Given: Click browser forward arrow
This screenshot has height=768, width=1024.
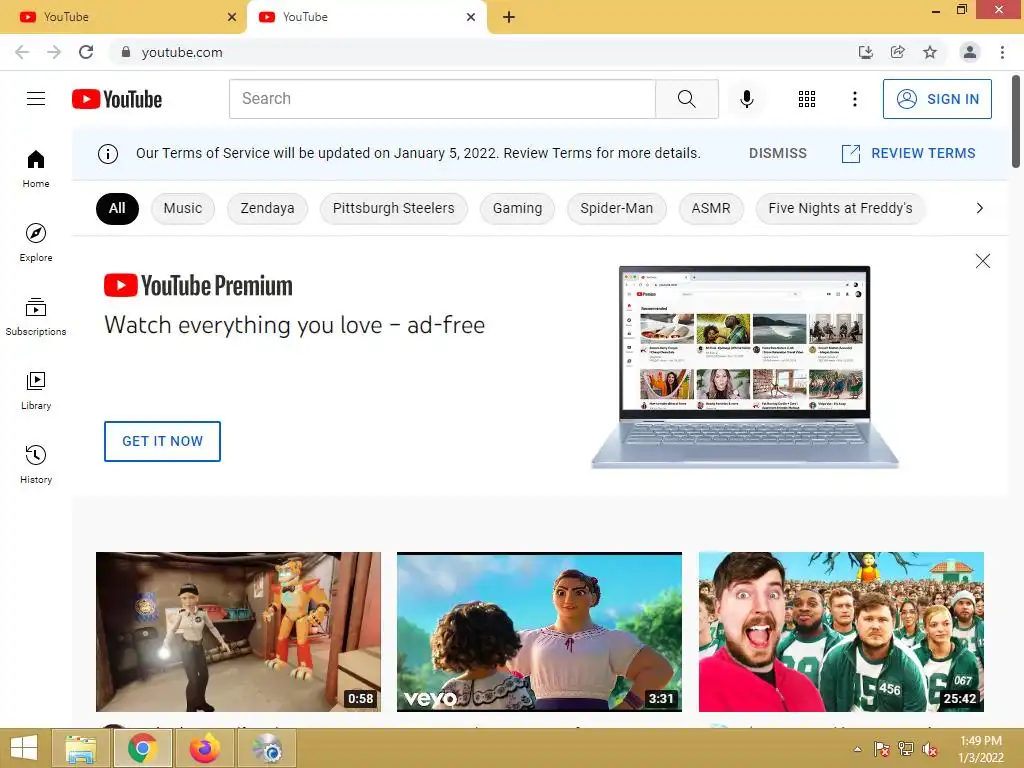Looking at the screenshot, I should pyautogui.click(x=54, y=52).
